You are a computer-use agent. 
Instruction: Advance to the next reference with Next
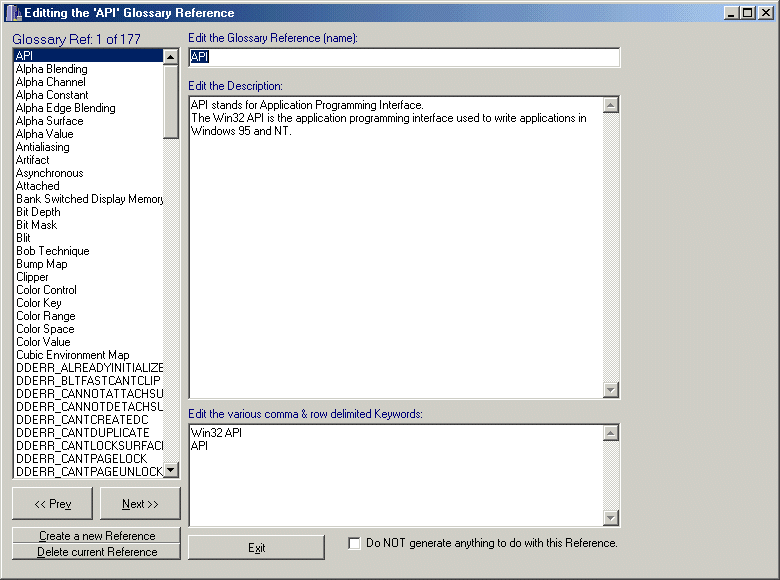click(x=140, y=504)
